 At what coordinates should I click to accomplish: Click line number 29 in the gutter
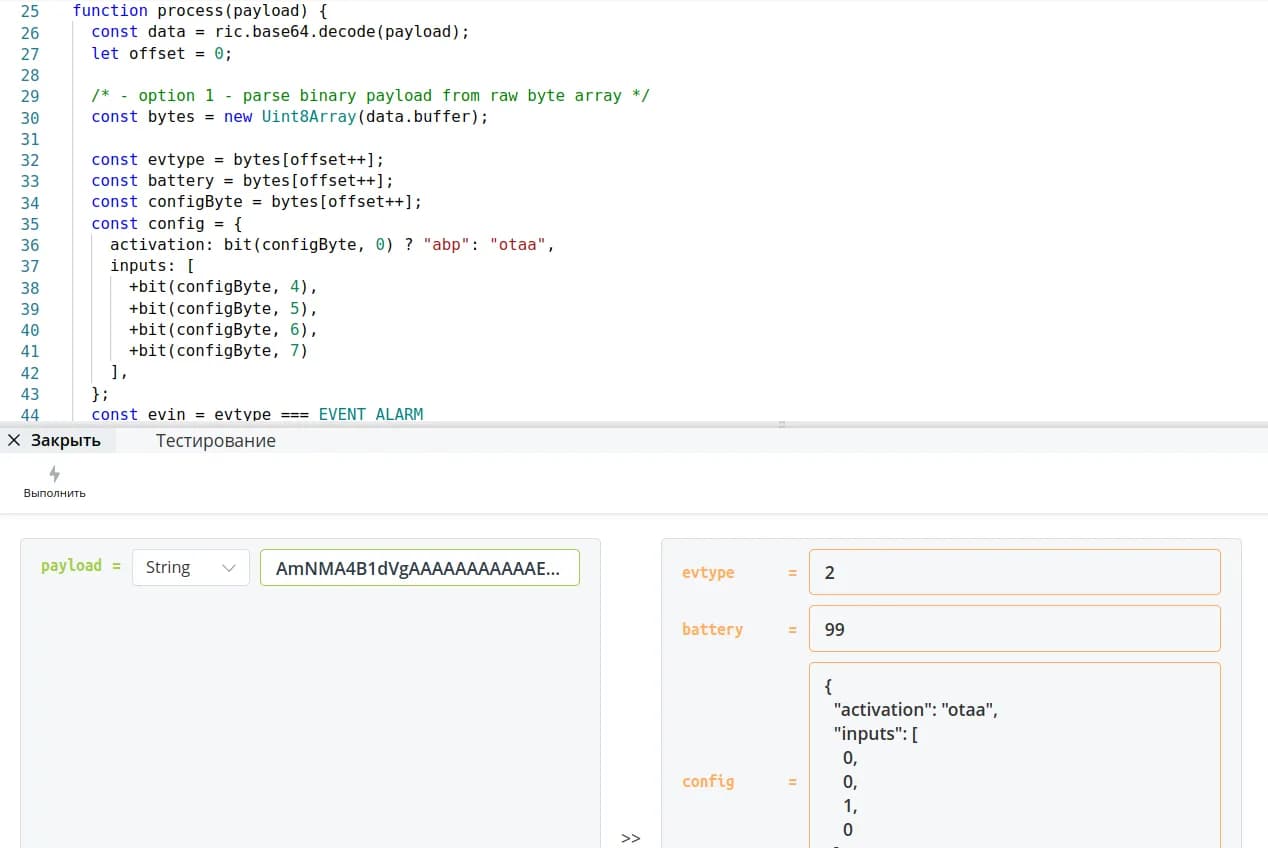click(x=30, y=96)
